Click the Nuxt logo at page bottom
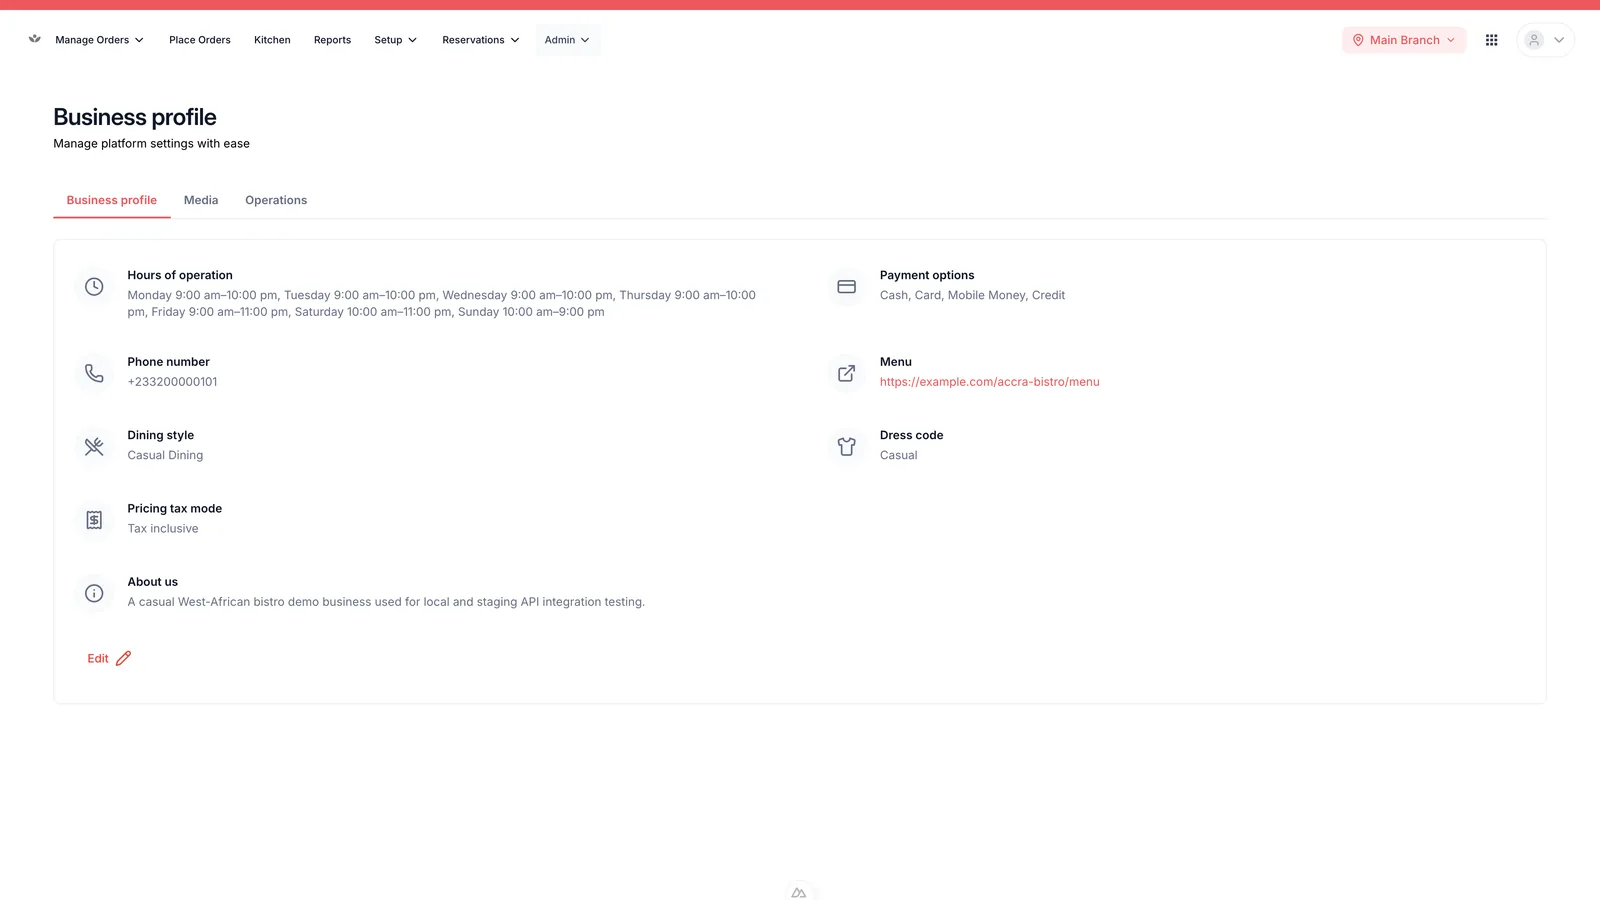This screenshot has width=1600, height=900. (x=799, y=892)
